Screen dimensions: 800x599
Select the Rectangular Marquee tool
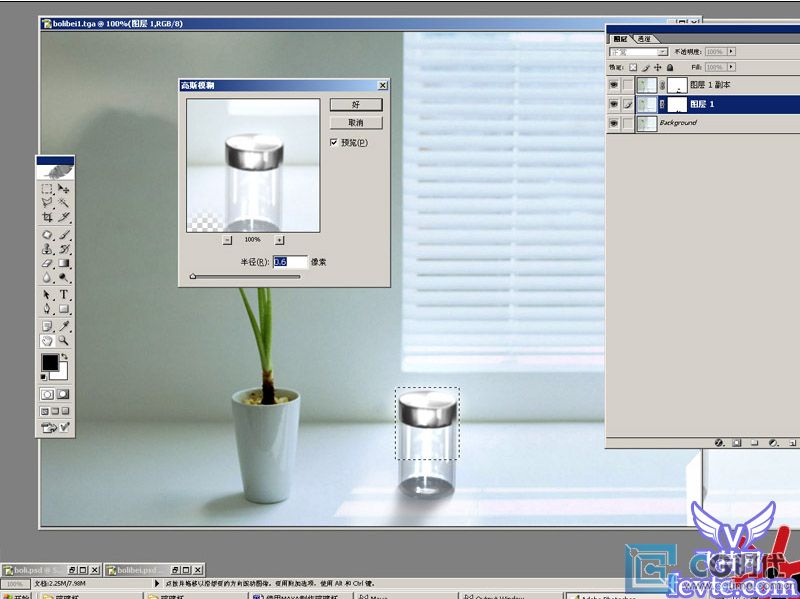click(x=47, y=189)
